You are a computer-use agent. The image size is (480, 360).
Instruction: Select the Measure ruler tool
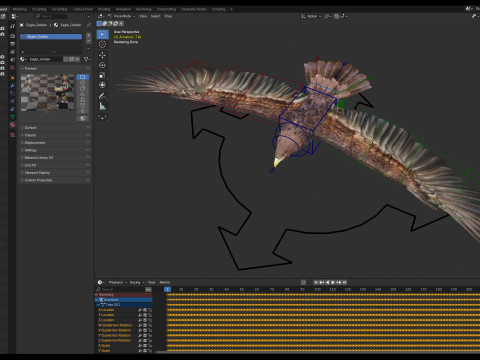(102, 106)
